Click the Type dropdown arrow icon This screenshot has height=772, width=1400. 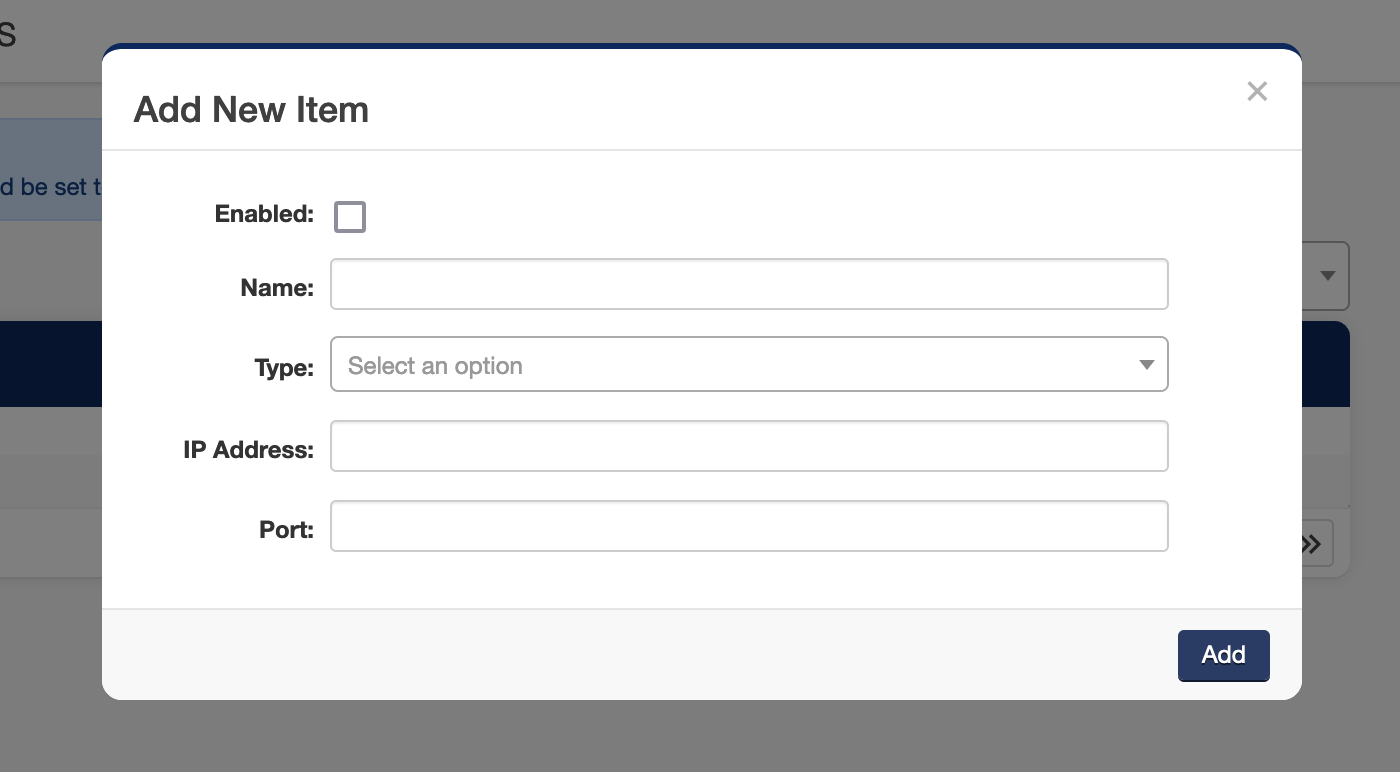pyautogui.click(x=1147, y=365)
